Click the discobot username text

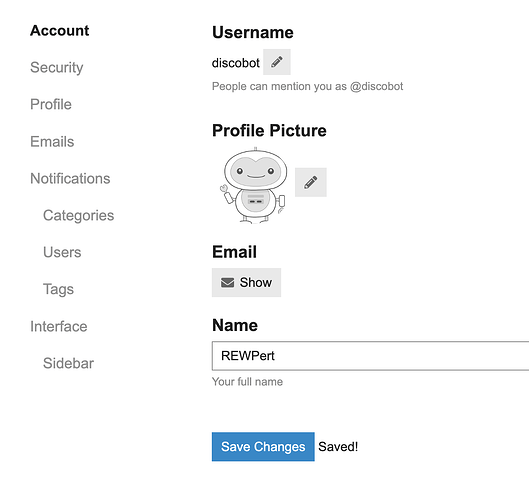tap(236, 63)
